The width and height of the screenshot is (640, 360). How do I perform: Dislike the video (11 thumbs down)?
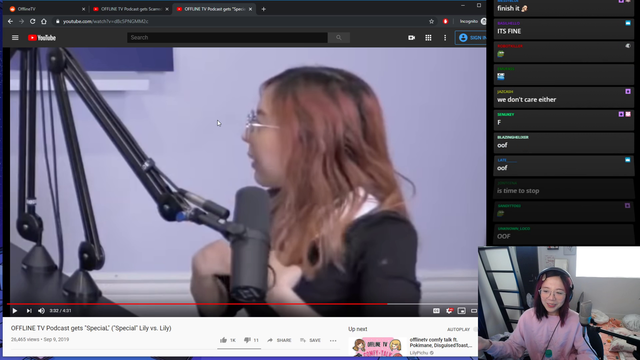coord(251,340)
